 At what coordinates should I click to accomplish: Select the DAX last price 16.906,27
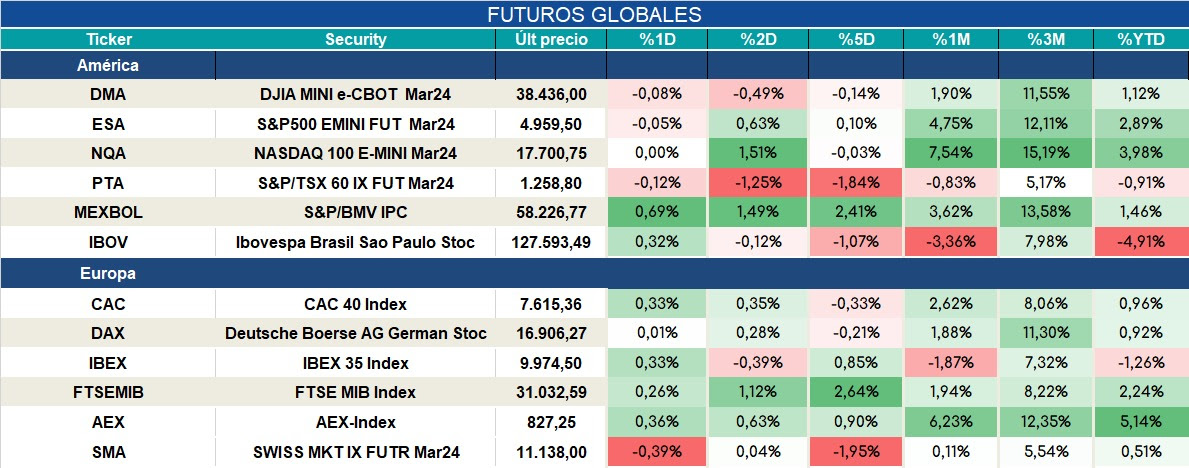pyautogui.click(x=551, y=334)
